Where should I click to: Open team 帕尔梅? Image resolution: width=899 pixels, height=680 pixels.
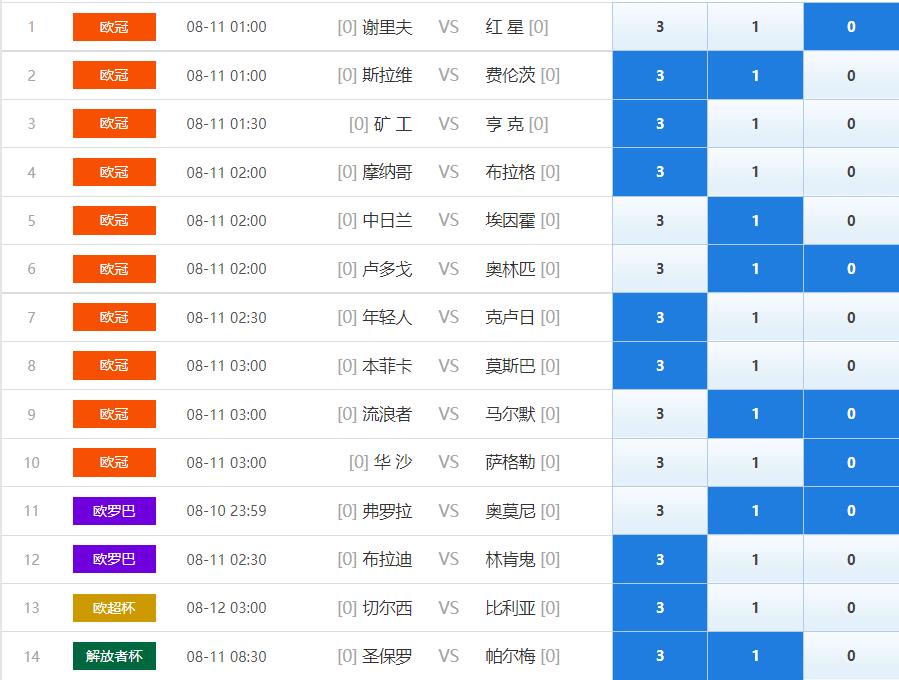(510, 656)
